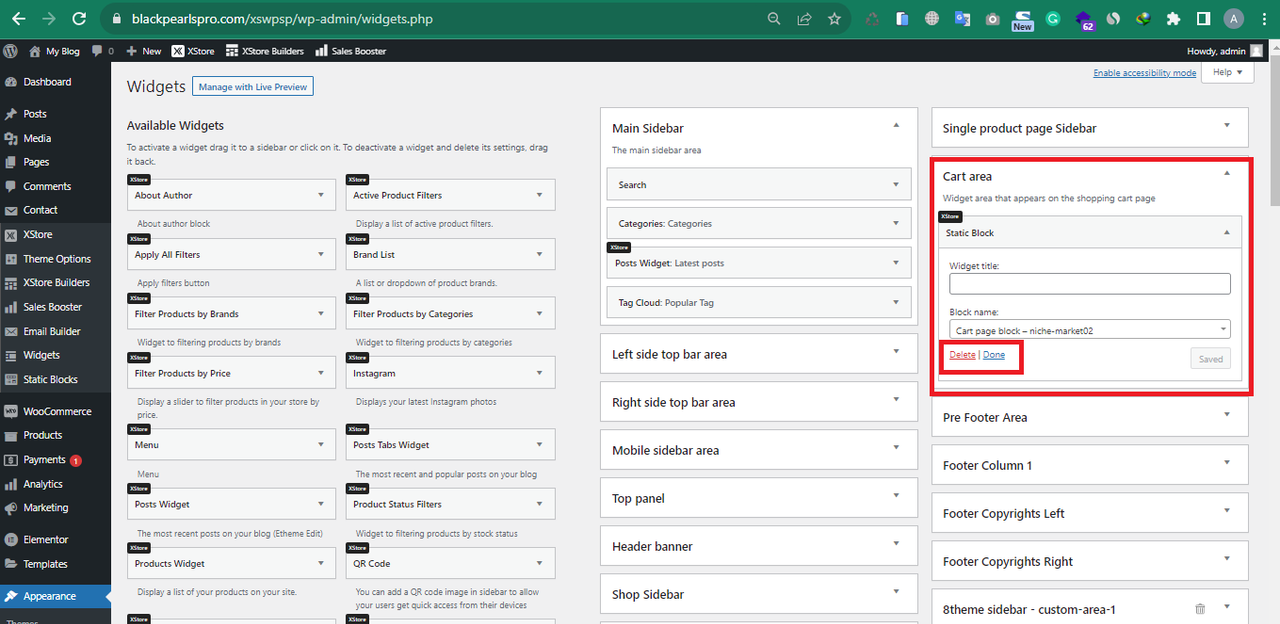Click the browser address bar URL
Screen dimensions: 1280x624
(282, 19)
